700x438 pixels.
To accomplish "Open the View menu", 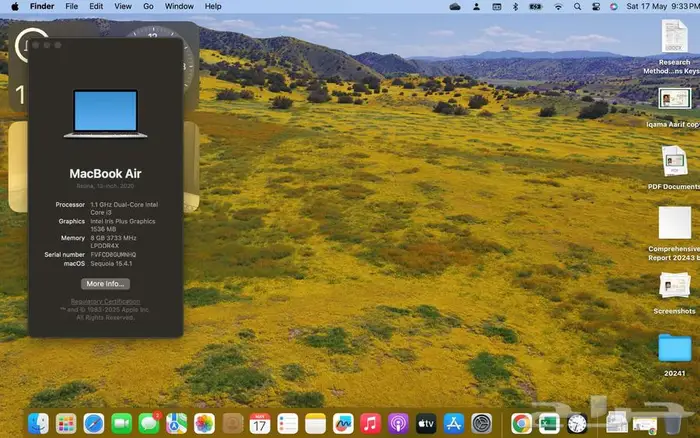I will point(123,6).
